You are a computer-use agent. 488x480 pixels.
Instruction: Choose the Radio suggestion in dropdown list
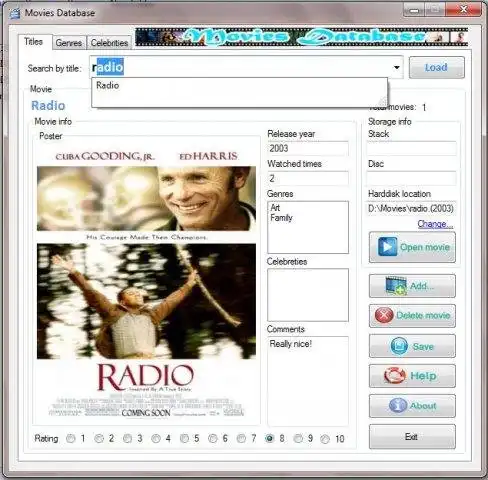point(239,85)
